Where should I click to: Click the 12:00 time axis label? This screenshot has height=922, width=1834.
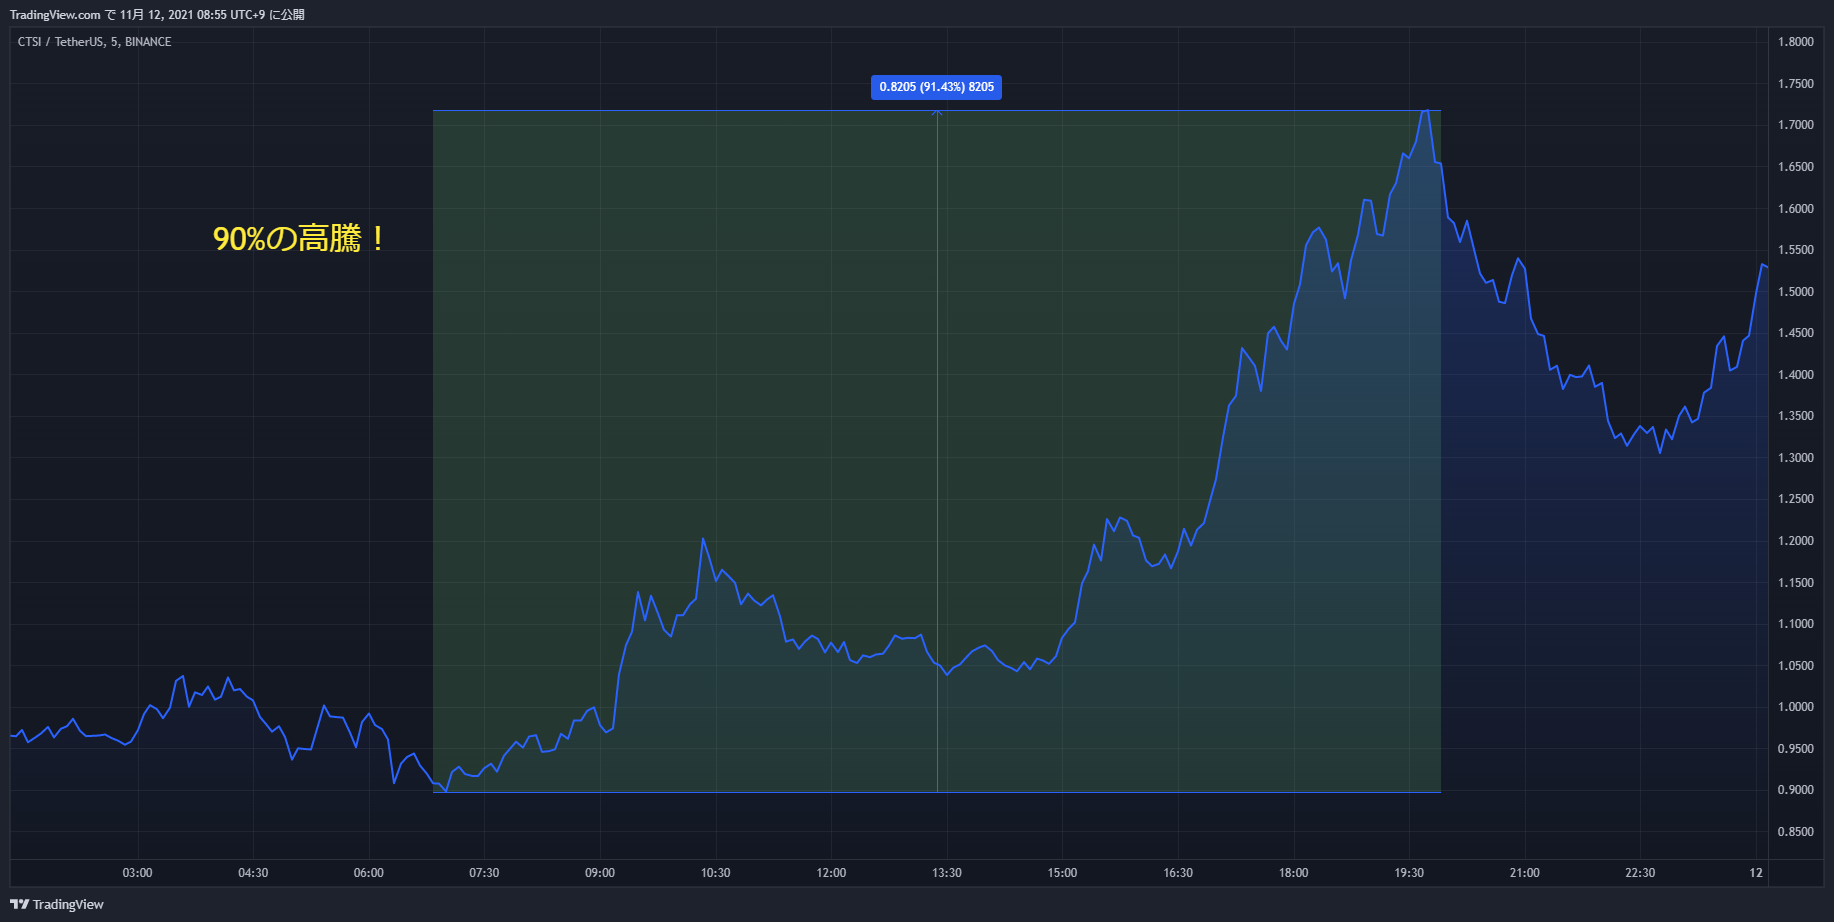[x=831, y=873]
